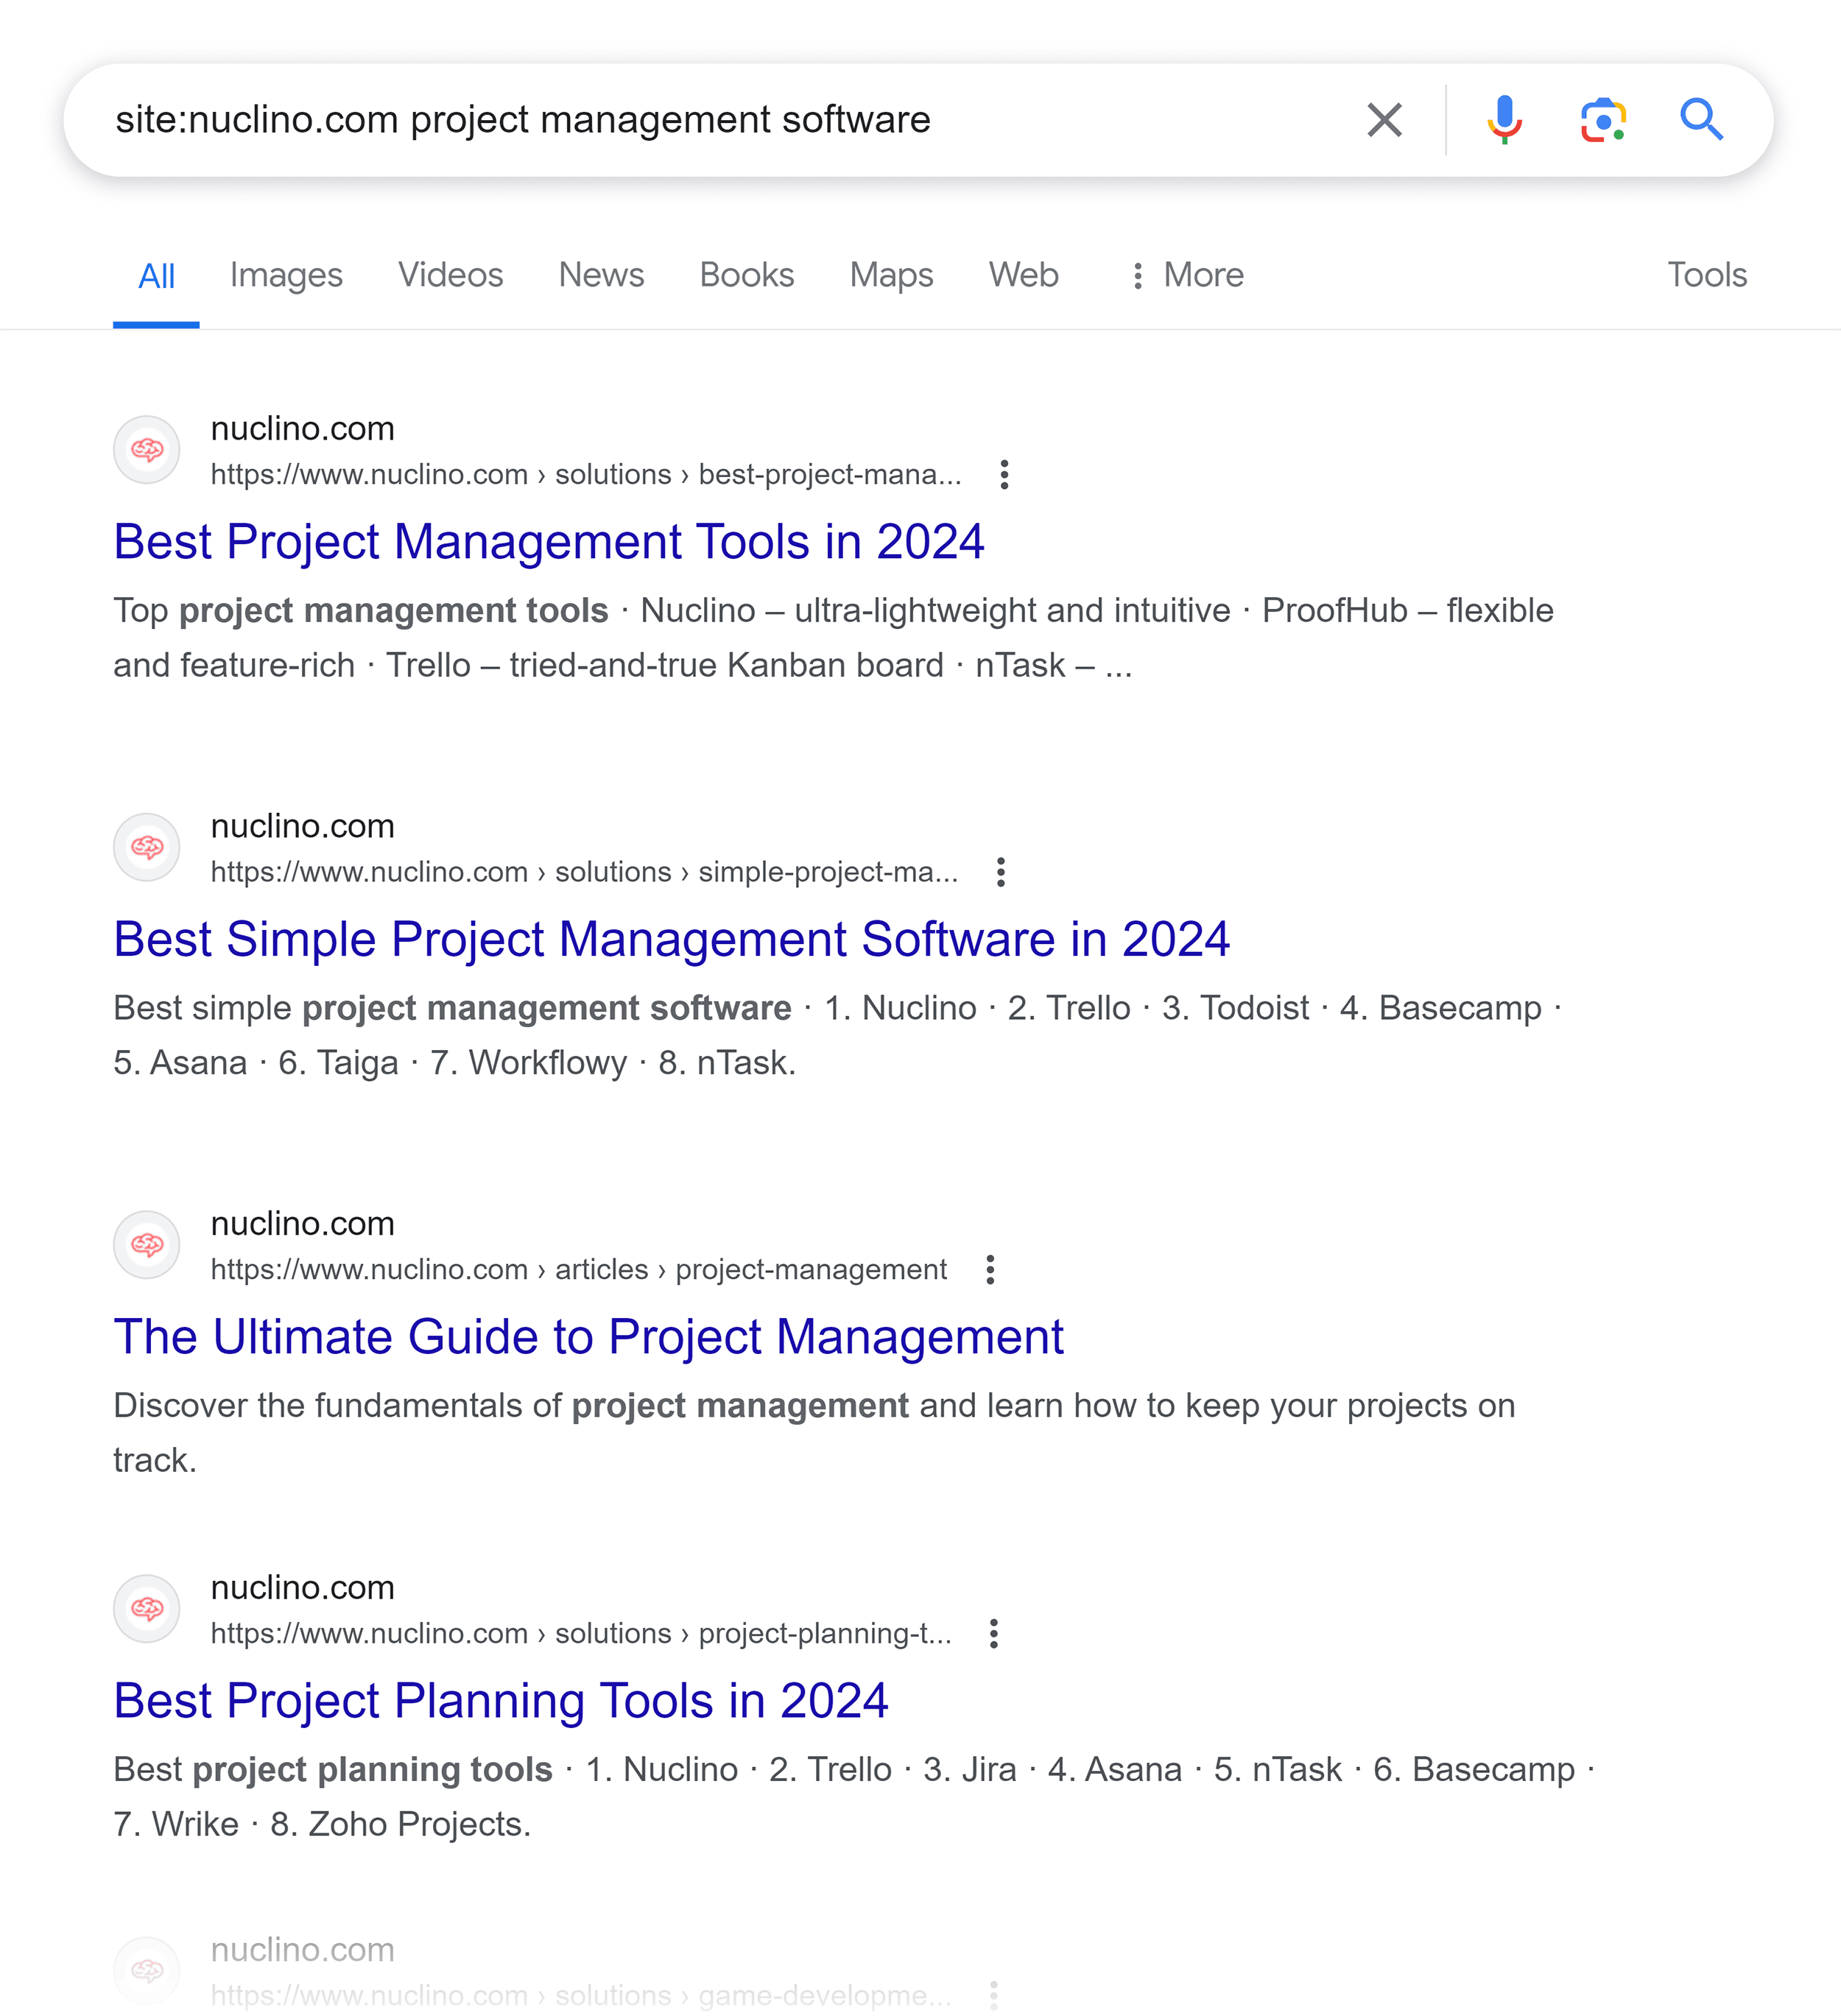Open "Best Project Management Tools in 2024"
This screenshot has height=2016, width=1841.
[549, 542]
